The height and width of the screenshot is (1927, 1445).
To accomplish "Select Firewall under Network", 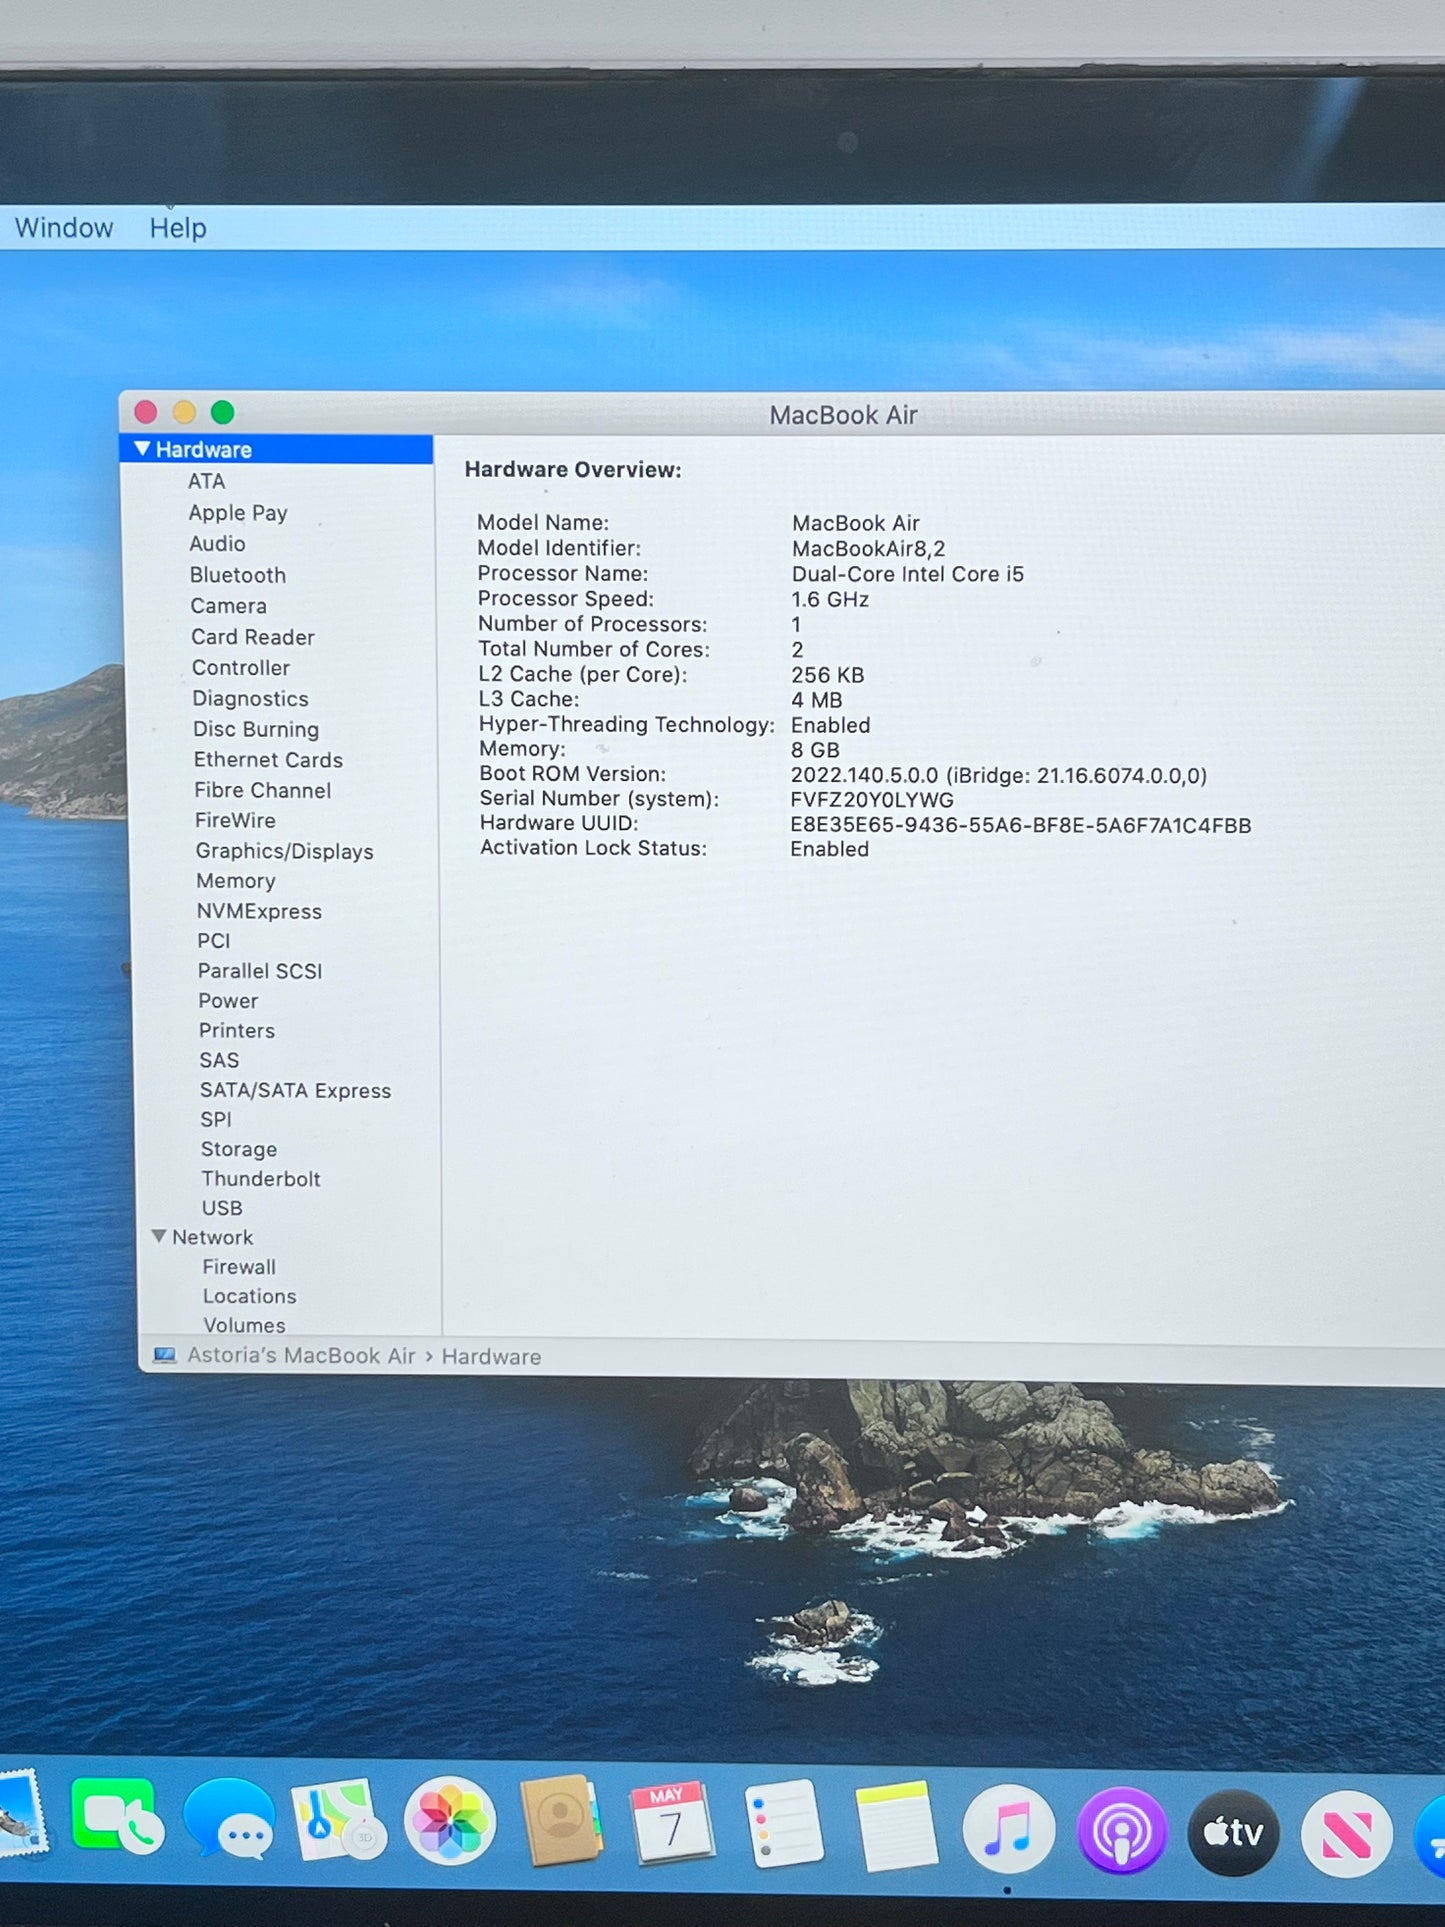I will tap(239, 1267).
